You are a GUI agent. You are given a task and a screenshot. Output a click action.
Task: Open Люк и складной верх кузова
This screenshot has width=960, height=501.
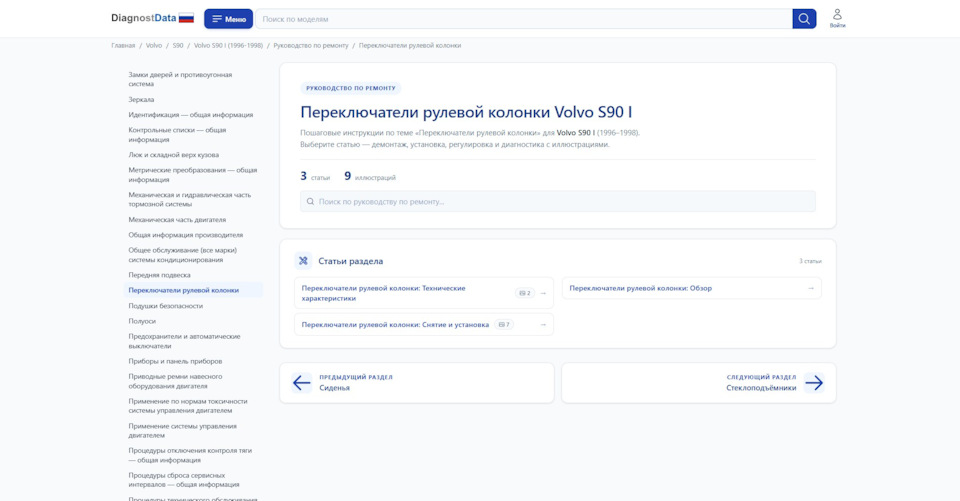click(x=193, y=155)
